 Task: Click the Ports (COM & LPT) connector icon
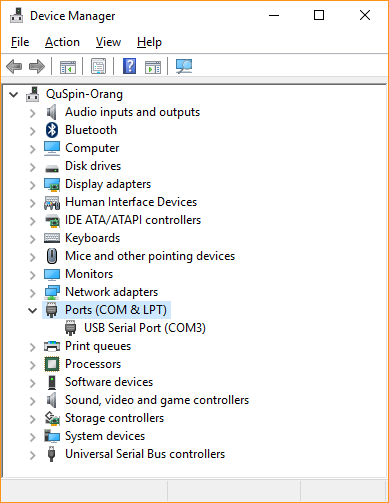(51, 310)
